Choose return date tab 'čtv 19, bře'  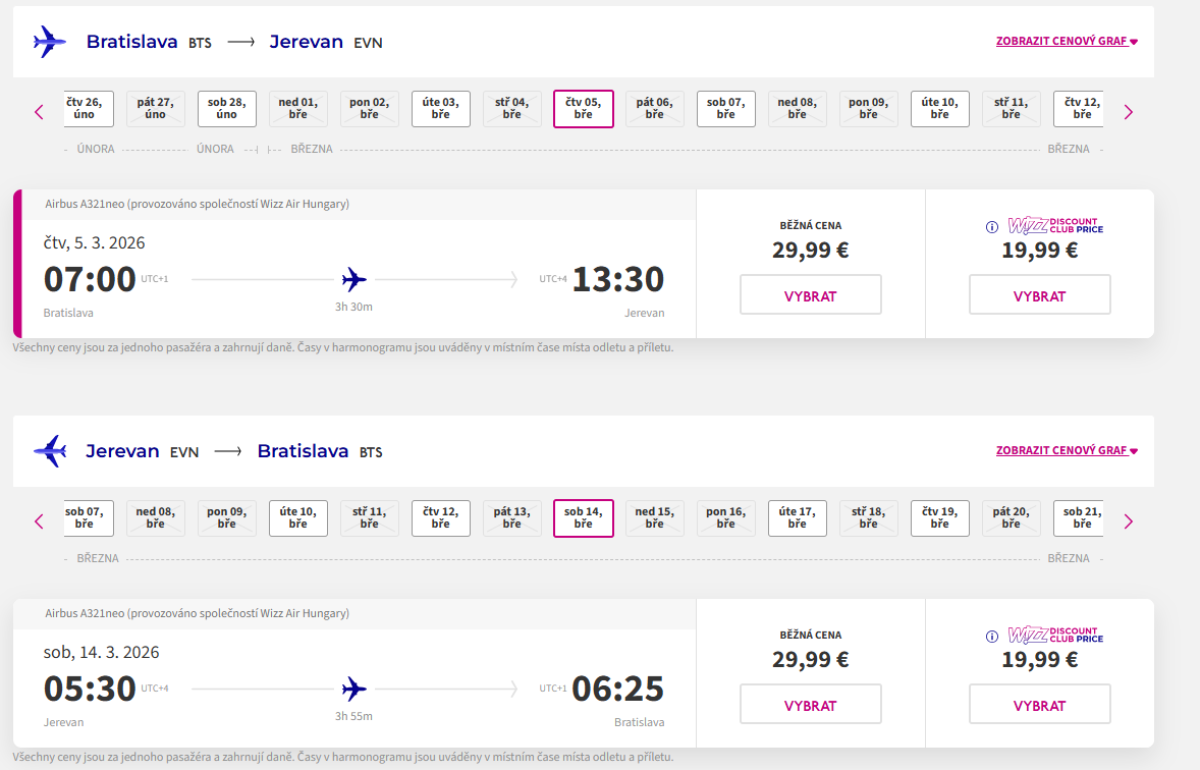tap(939, 518)
